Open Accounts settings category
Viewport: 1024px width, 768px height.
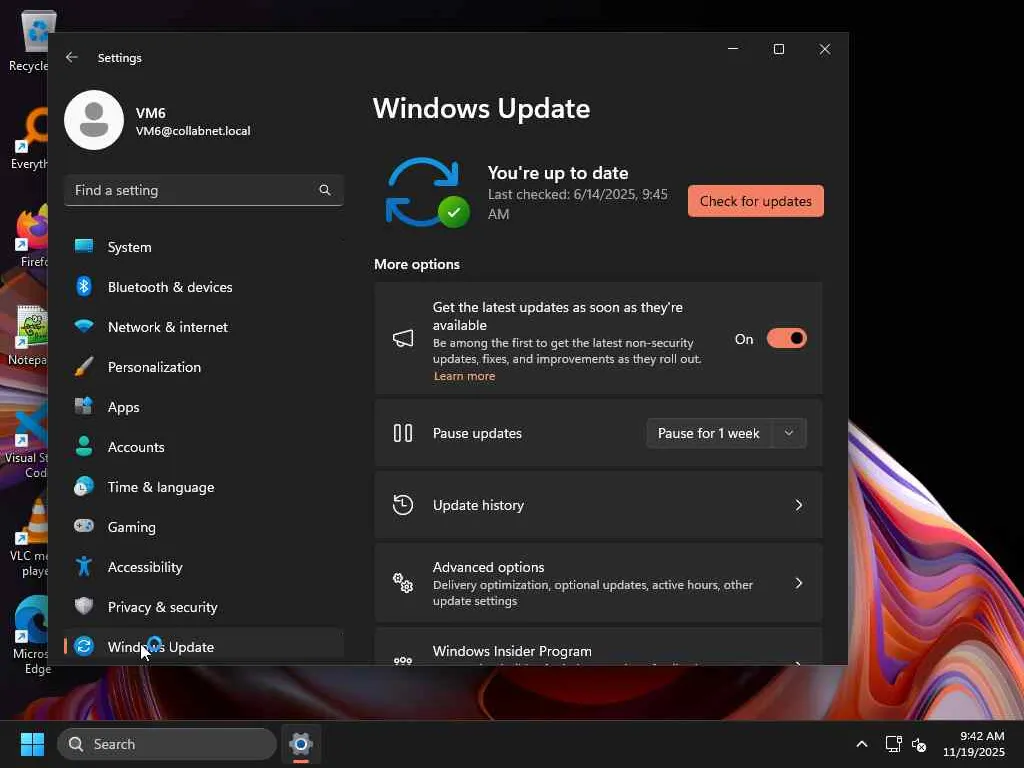click(x=204, y=447)
